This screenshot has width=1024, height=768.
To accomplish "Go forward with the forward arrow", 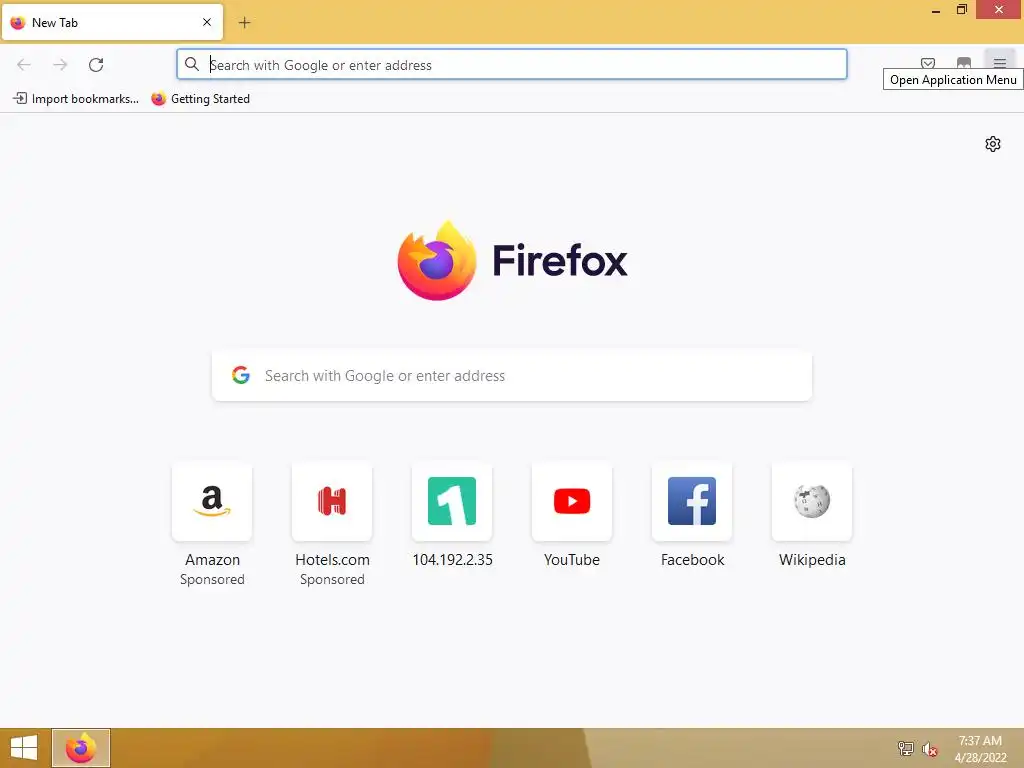I will (60, 65).
